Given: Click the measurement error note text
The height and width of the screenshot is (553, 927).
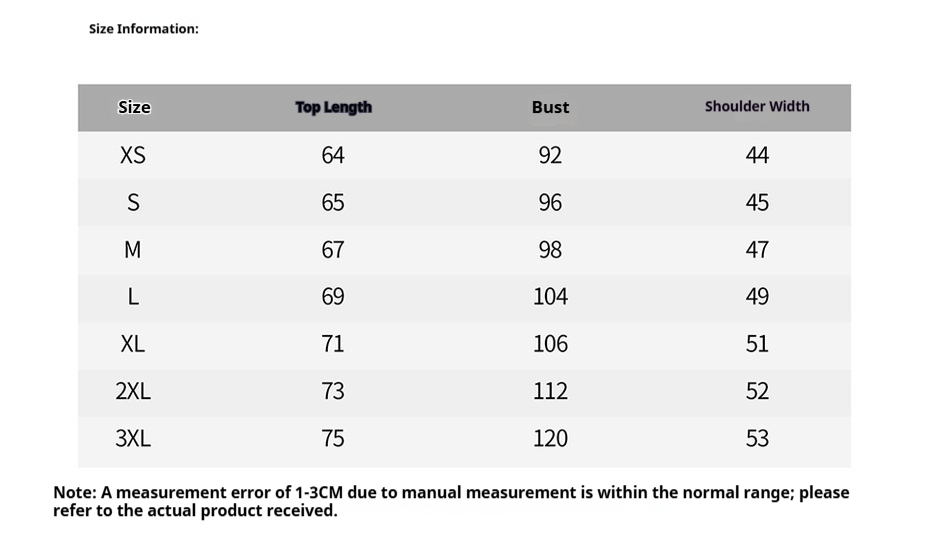Looking at the screenshot, I should [x=450, y=501].
